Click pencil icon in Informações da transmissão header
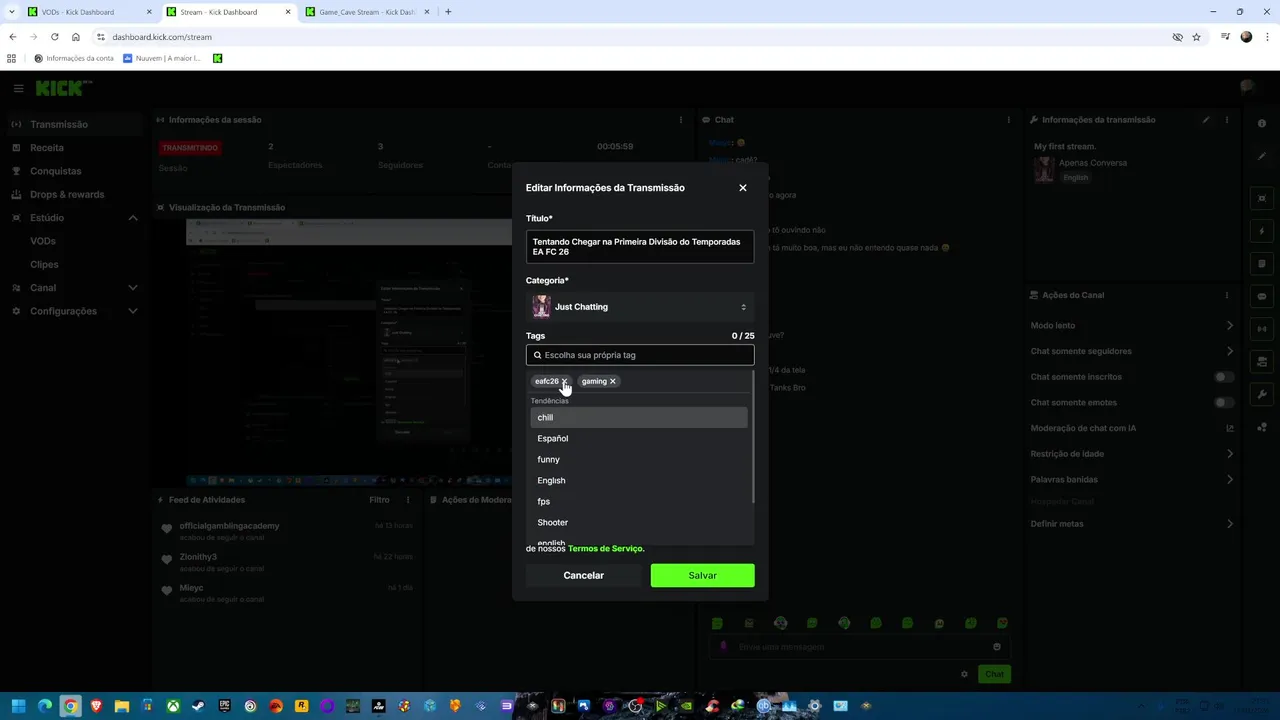This screenshot has height=720, width=1280. pyautogui.click(x=1206, y=120)
